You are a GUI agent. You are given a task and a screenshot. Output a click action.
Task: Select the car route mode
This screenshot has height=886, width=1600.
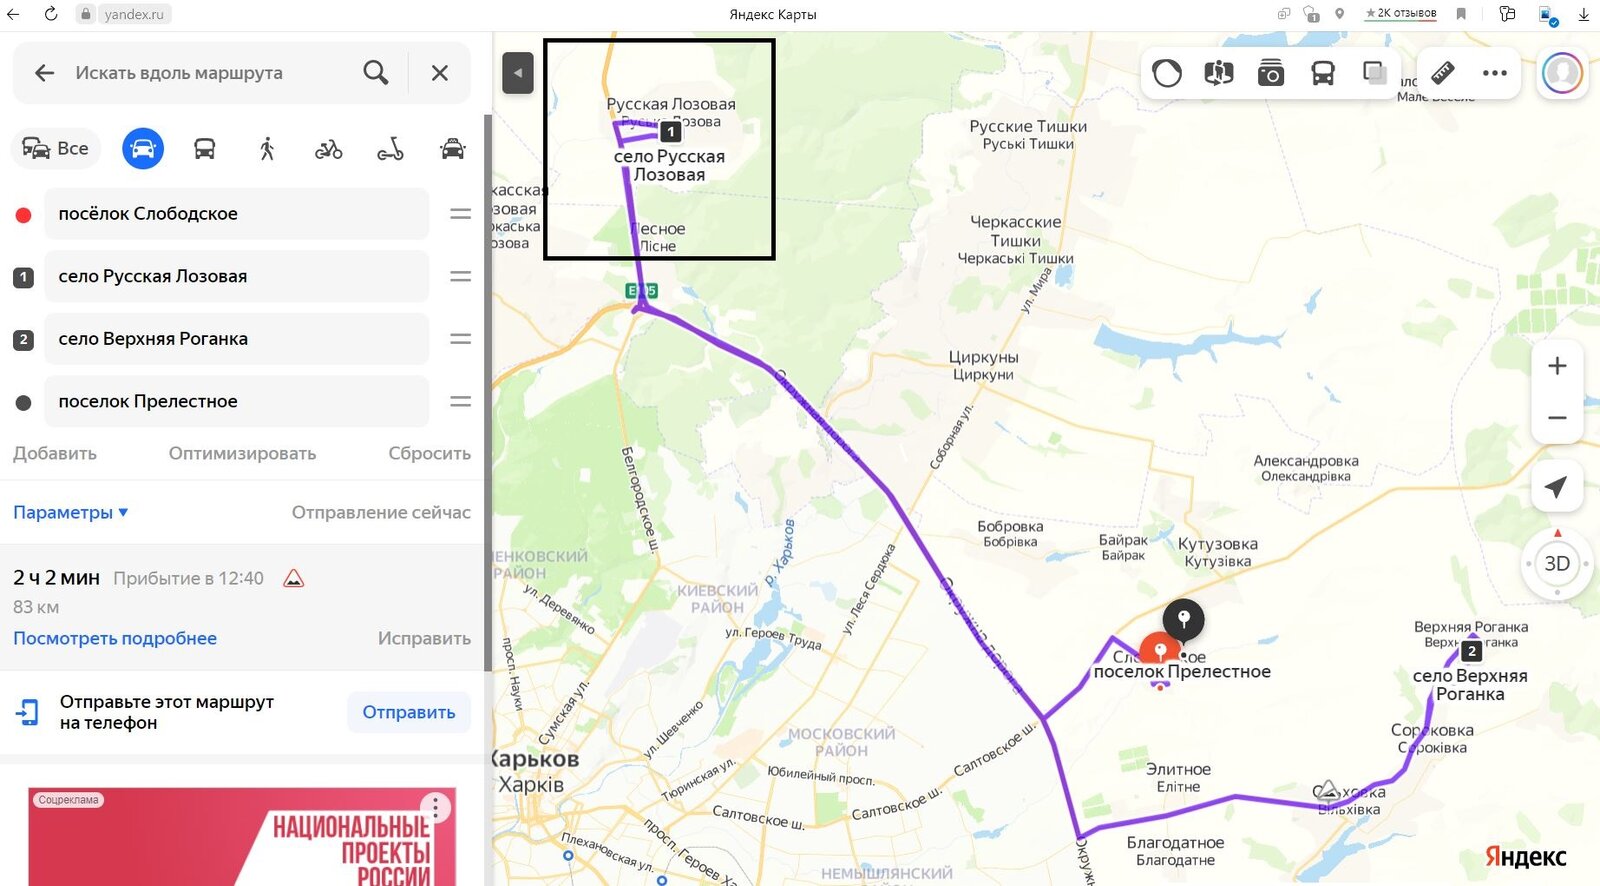coord(143,149)
